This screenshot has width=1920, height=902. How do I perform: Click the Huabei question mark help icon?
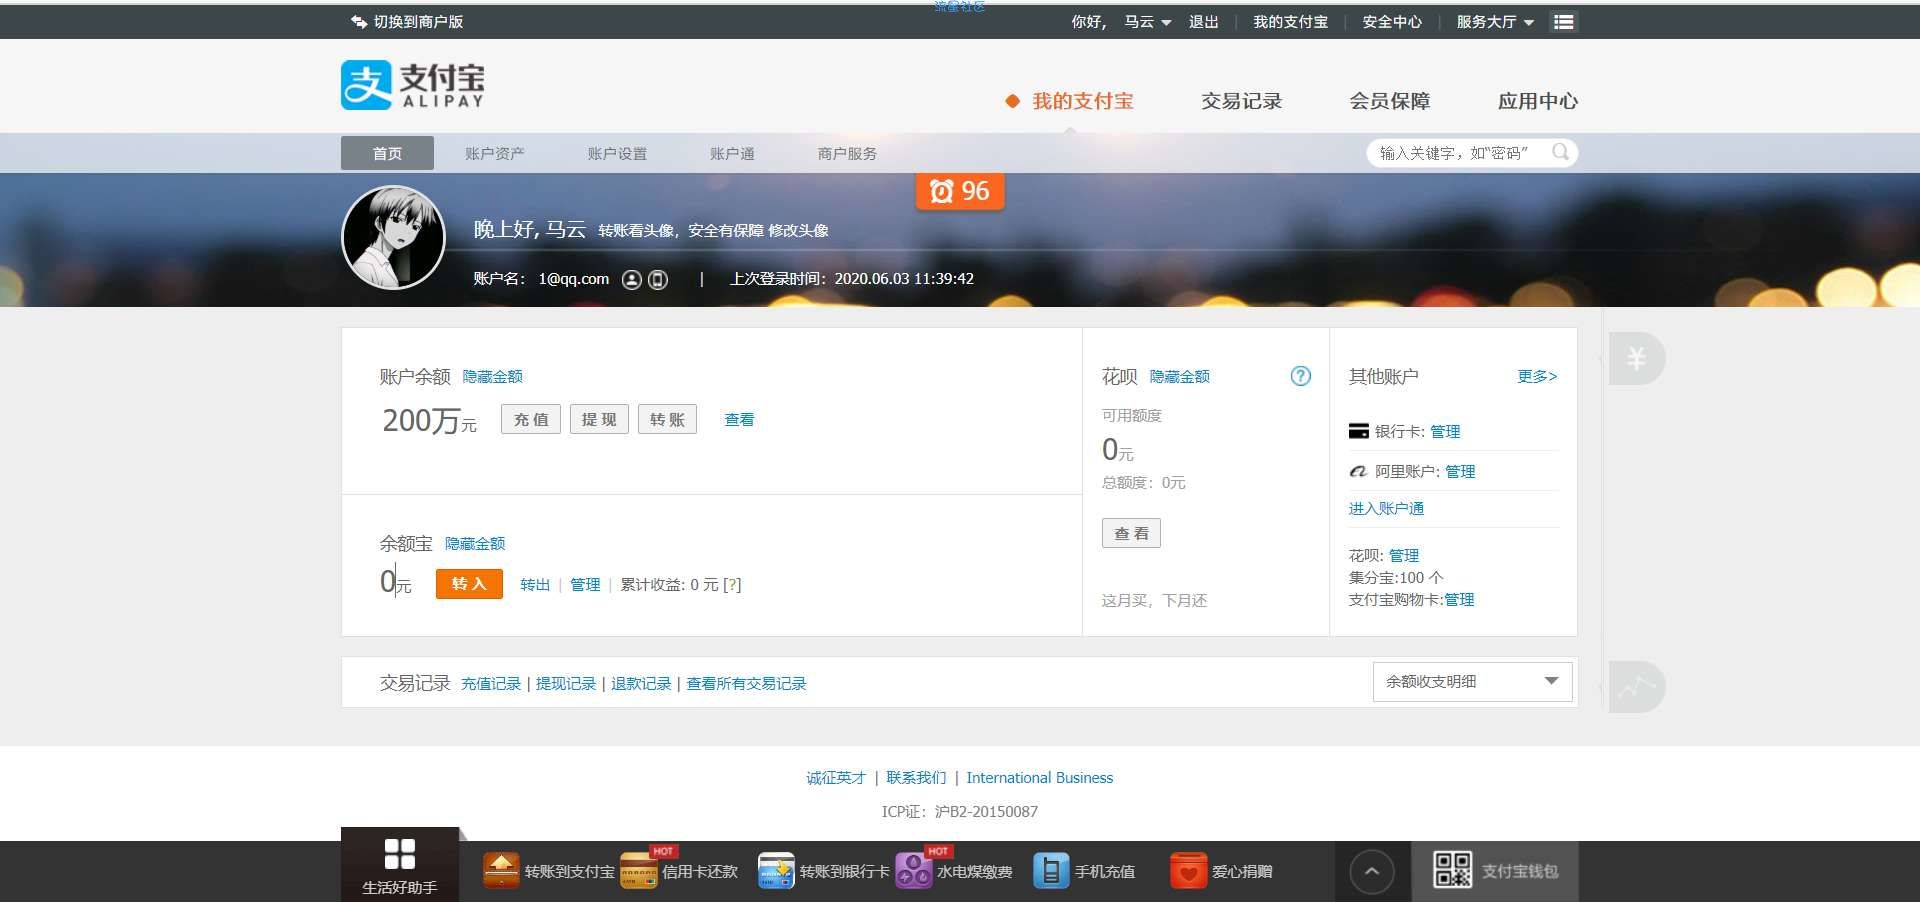[x=1300, y=376]
